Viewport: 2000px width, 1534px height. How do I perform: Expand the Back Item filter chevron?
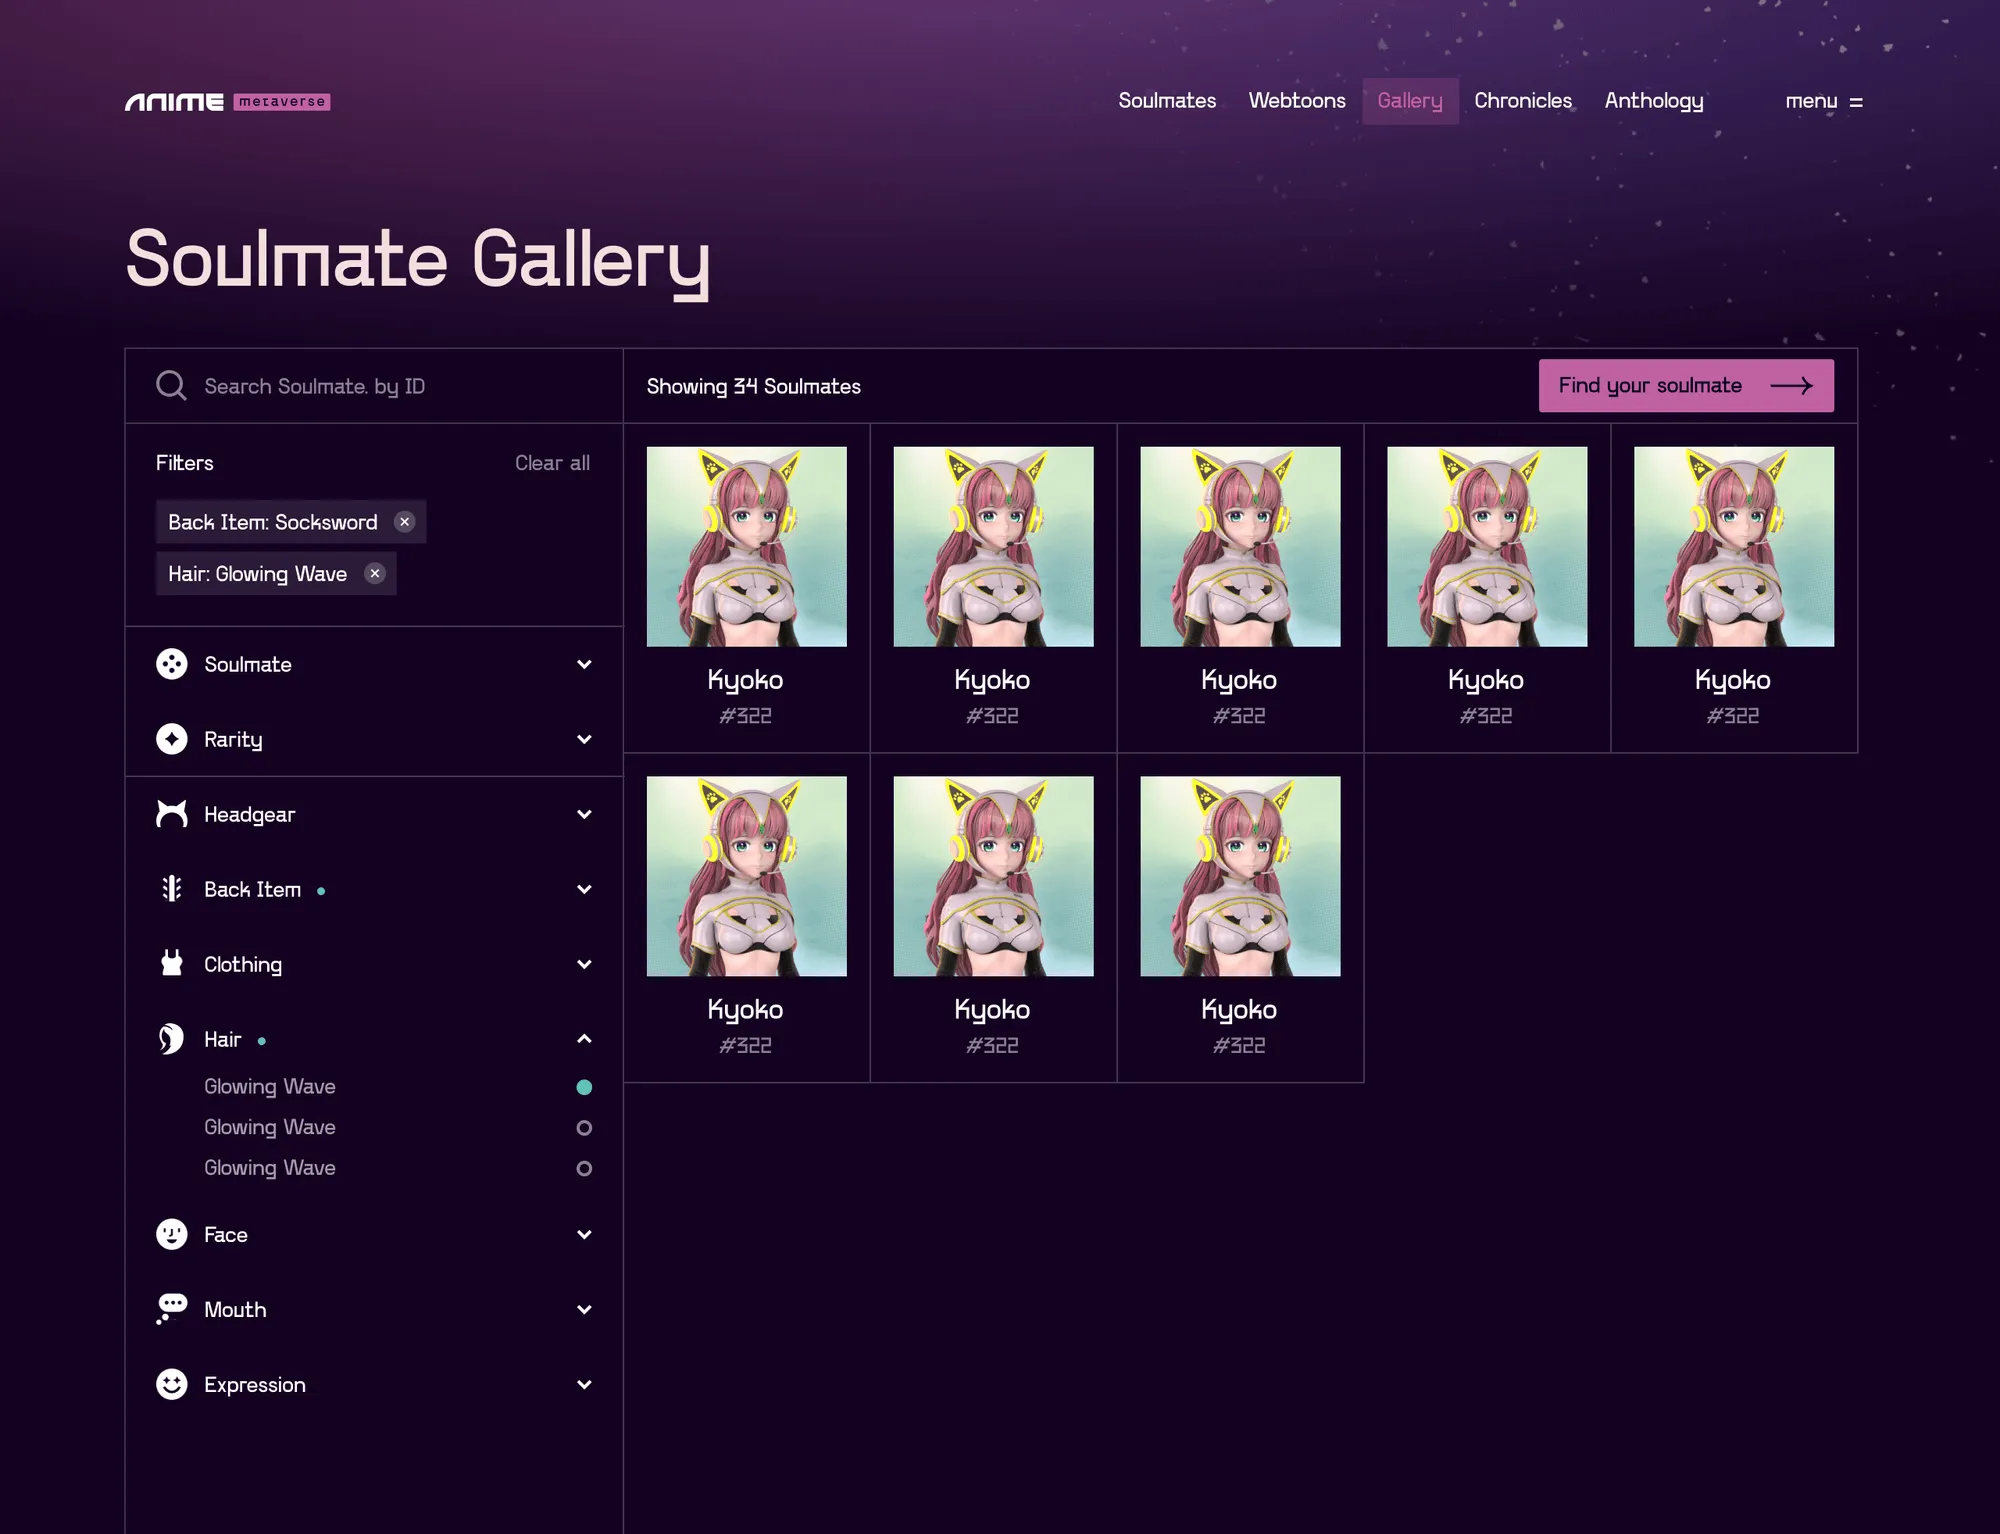[584, 889]
